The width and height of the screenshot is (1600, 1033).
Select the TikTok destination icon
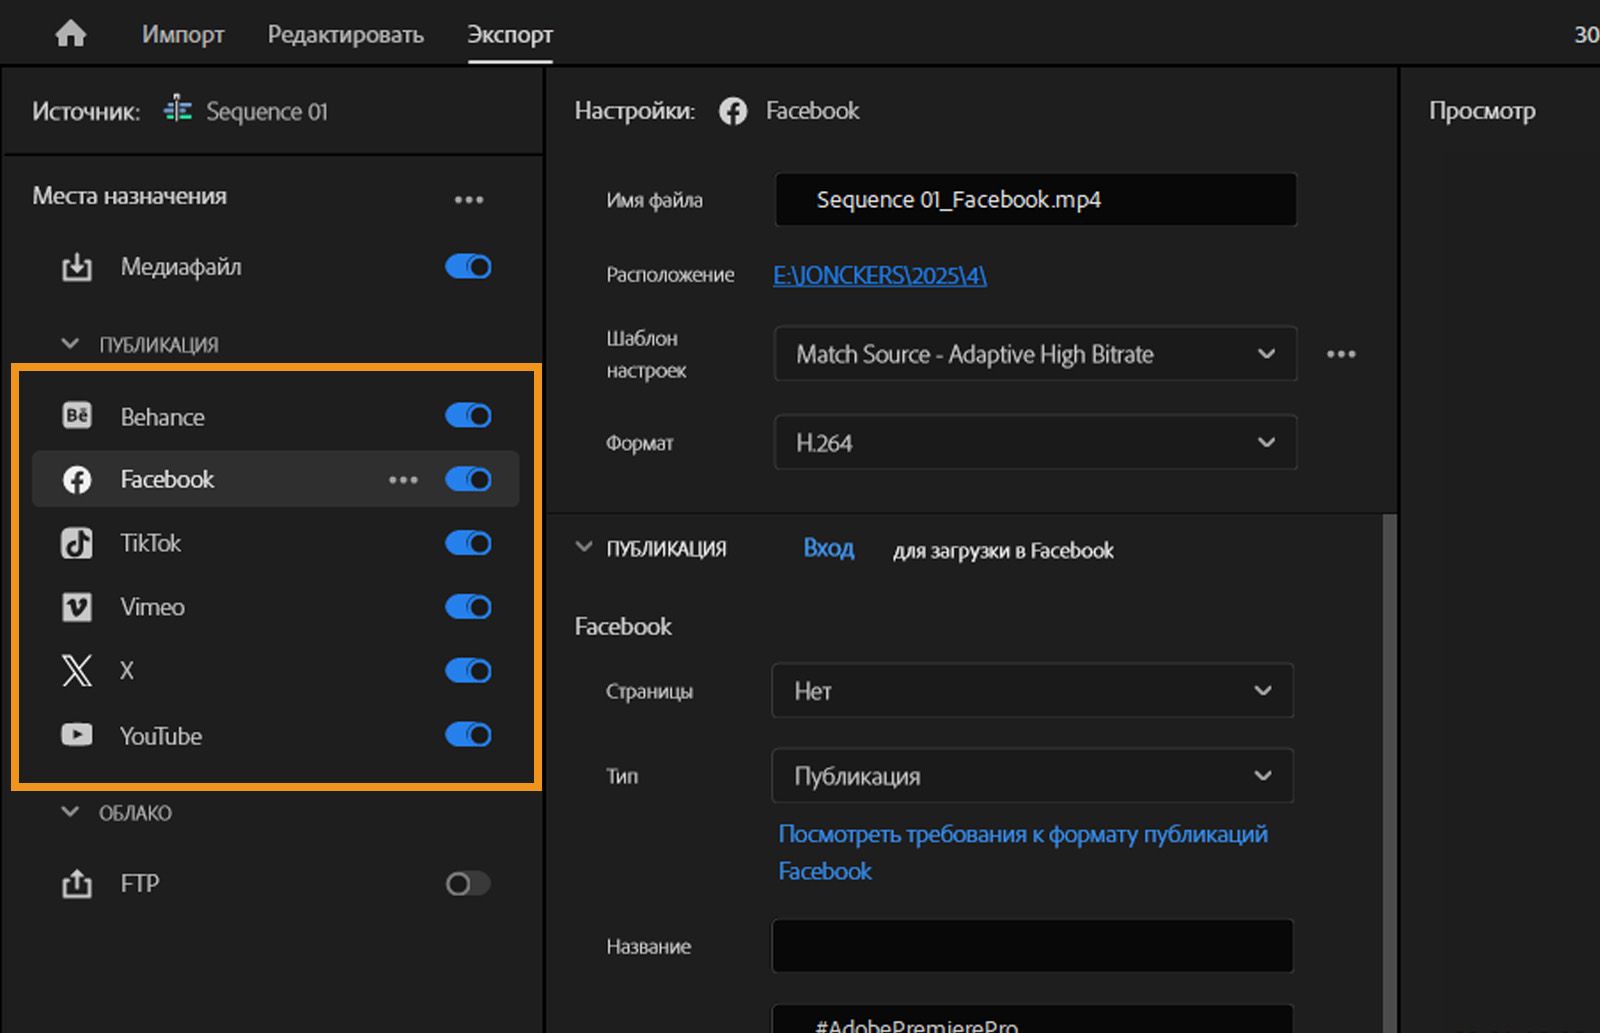(x=76, y=543)
